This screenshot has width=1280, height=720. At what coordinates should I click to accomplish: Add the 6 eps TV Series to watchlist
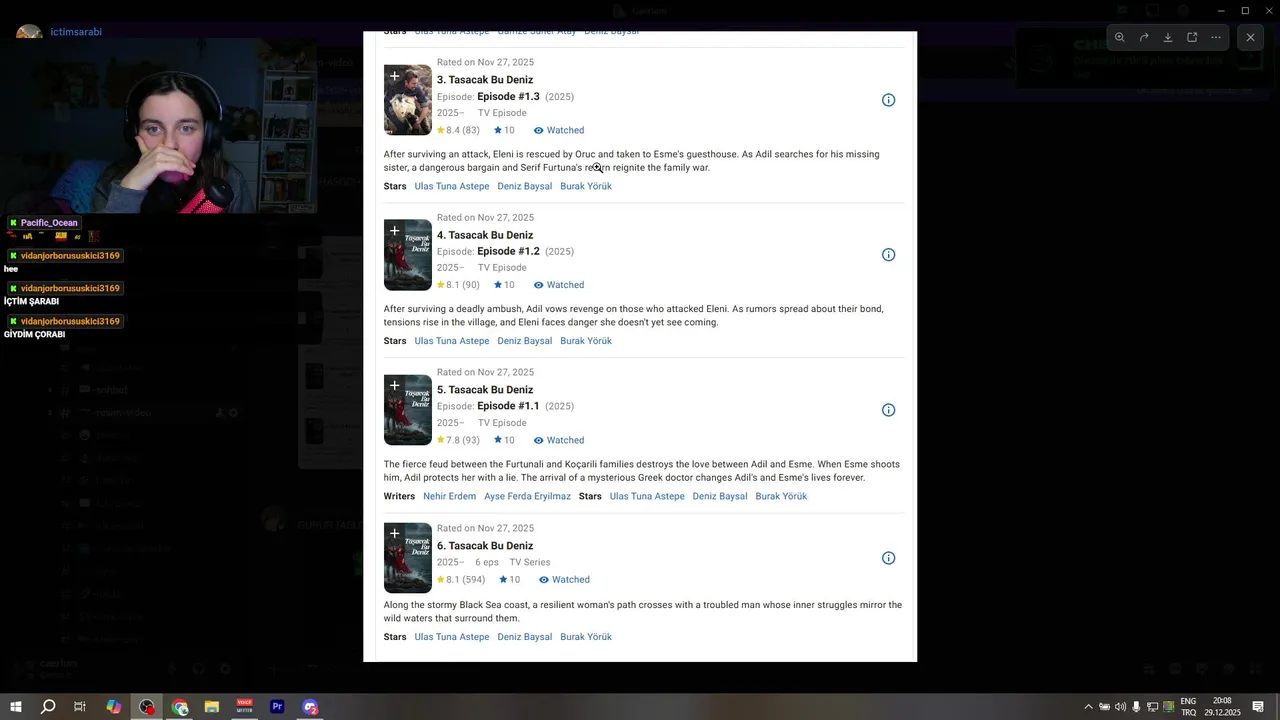point(394,534)
